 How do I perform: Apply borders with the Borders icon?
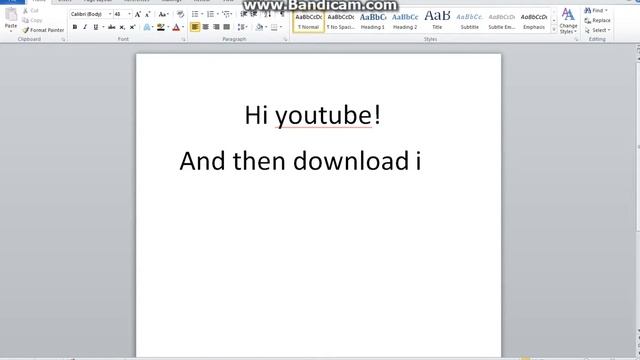coord(274,27)
